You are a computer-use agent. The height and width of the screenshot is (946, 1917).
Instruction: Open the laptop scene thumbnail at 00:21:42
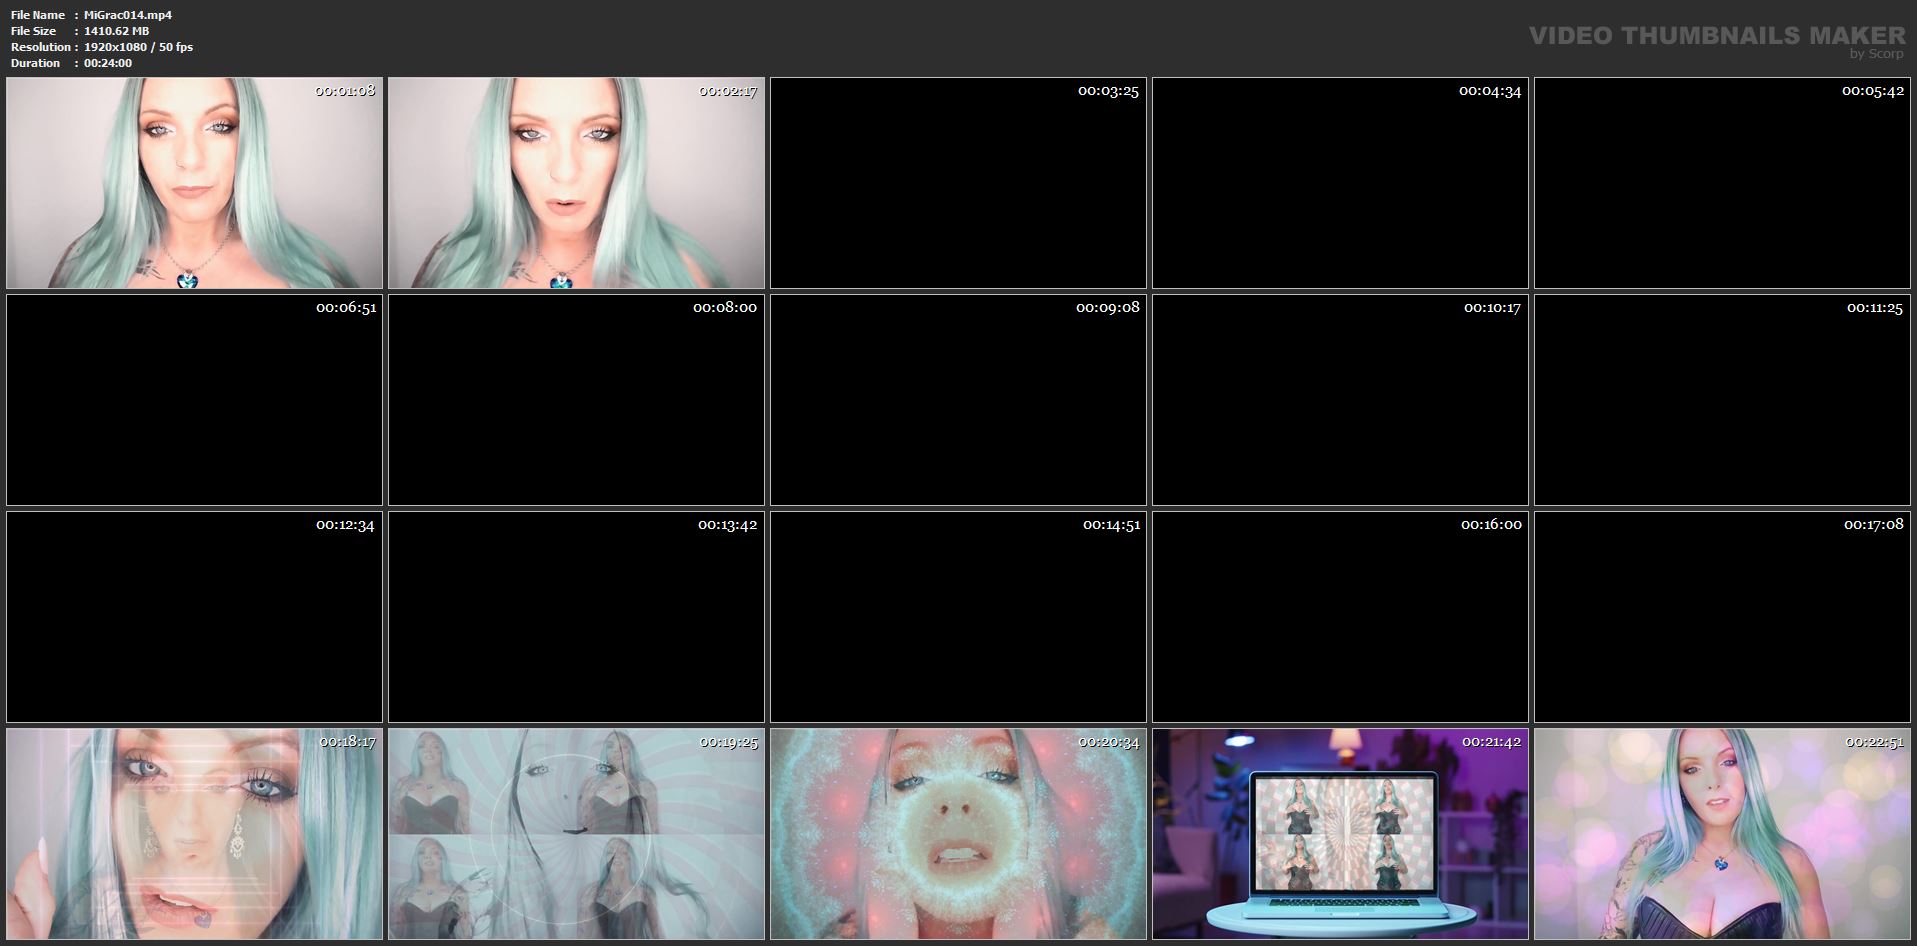tap(1340, 834)
